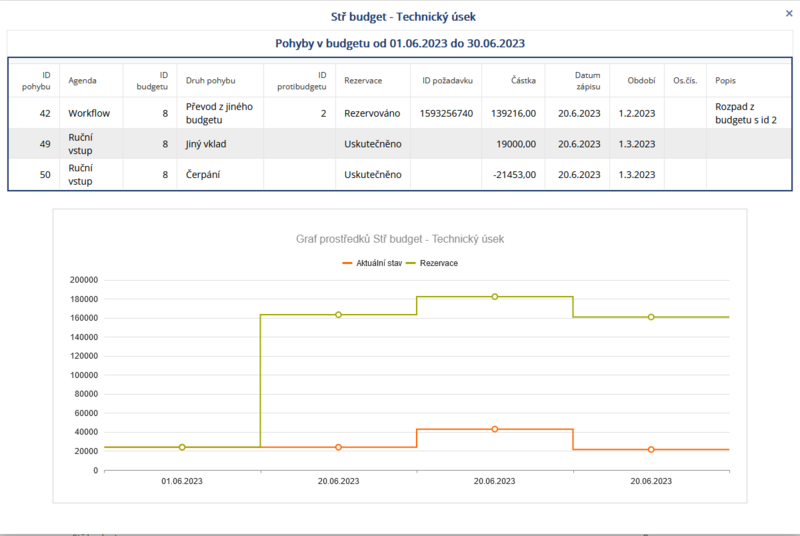Toggle 'Aktuální stav' series in legend

coord(372,263)
